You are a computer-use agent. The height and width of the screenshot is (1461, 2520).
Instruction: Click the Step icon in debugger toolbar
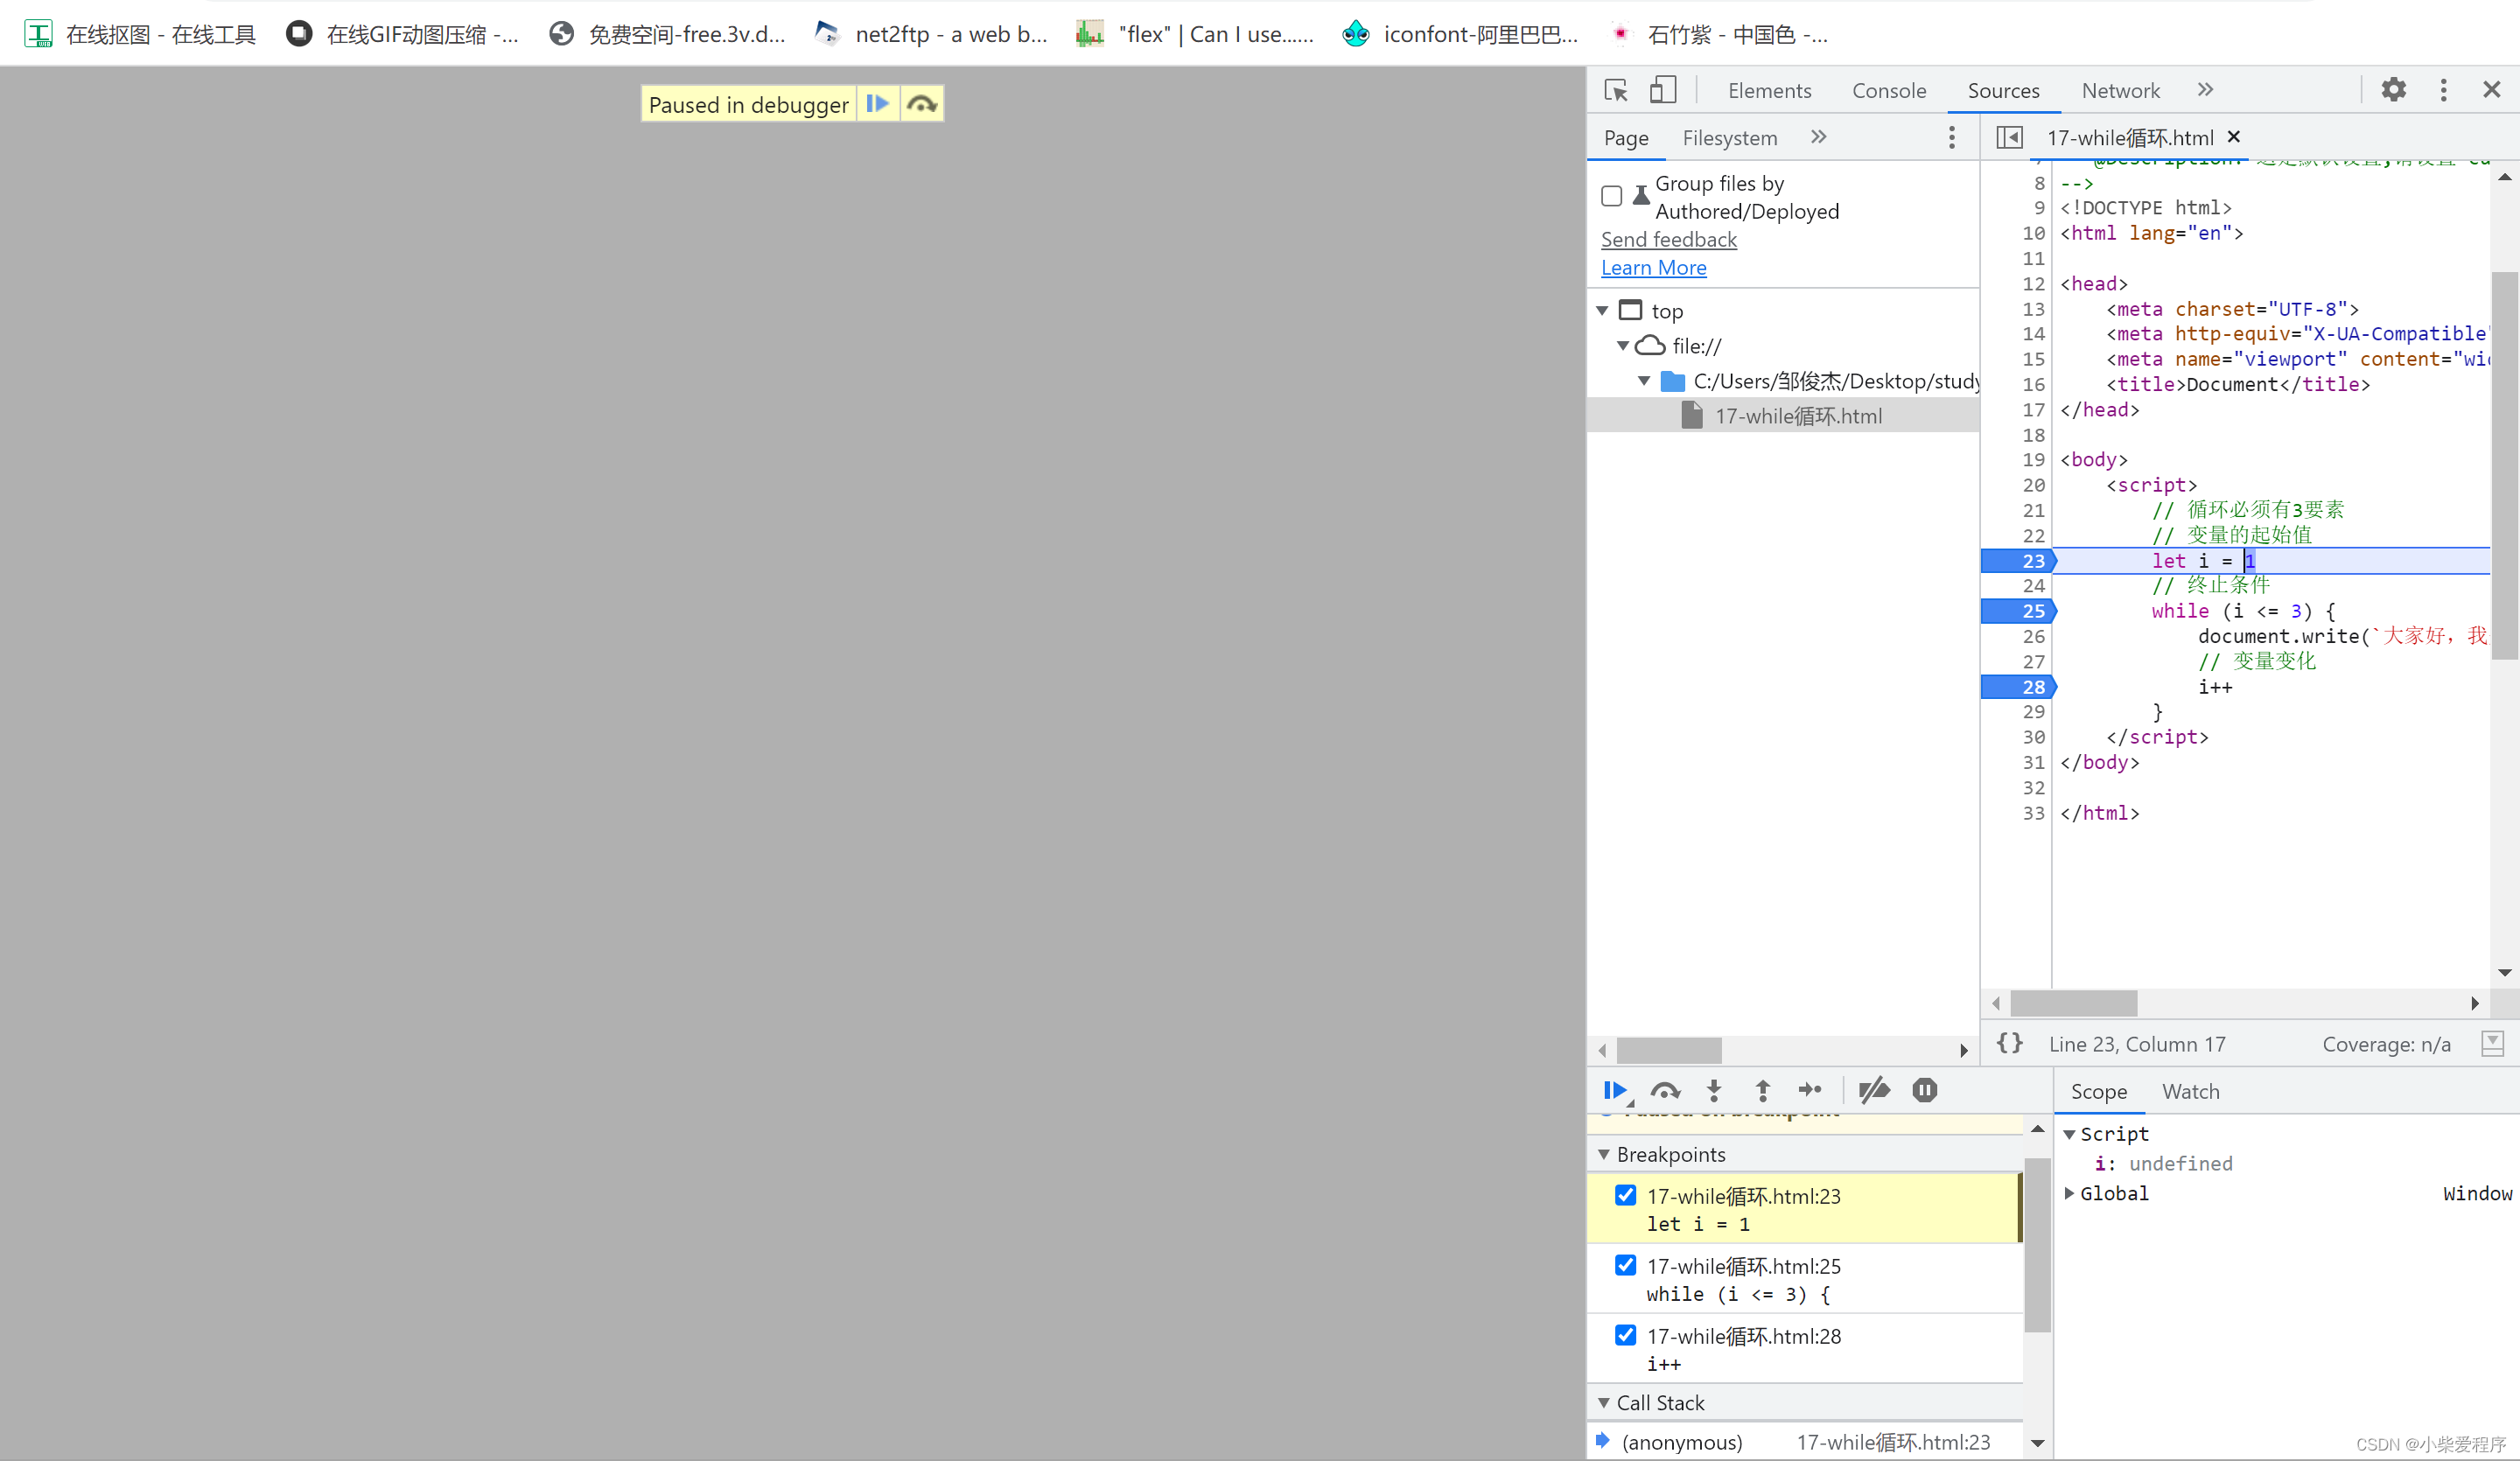point(1811,1090)
